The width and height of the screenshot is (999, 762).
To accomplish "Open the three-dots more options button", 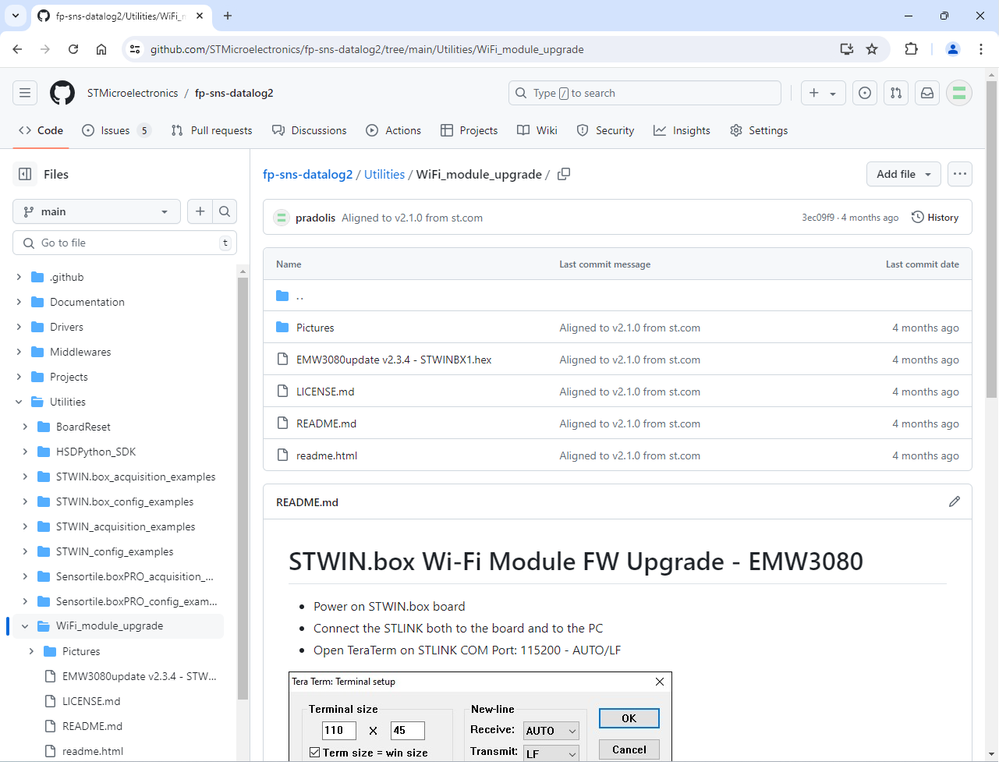I will click(959, 174).
